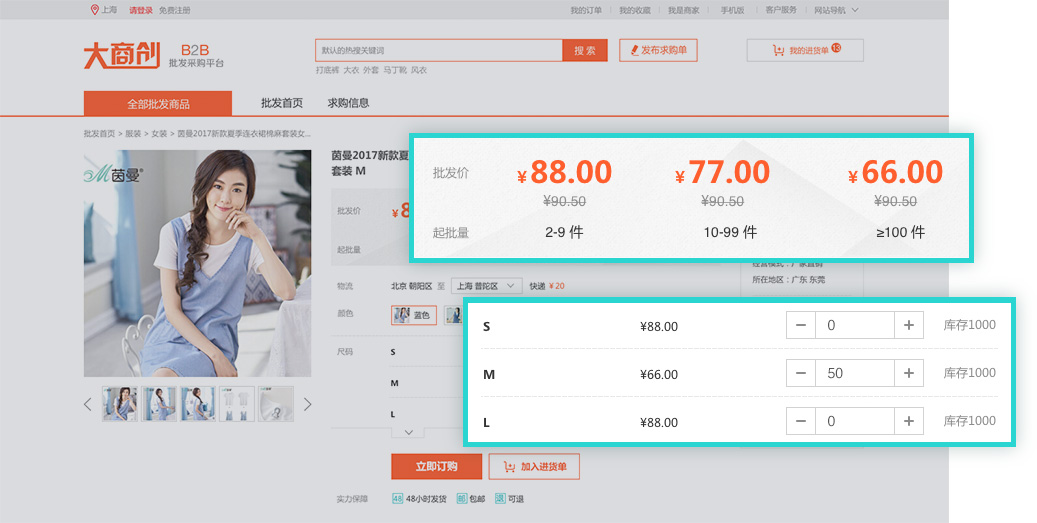Click the size S quantity field

pos(854,325)
